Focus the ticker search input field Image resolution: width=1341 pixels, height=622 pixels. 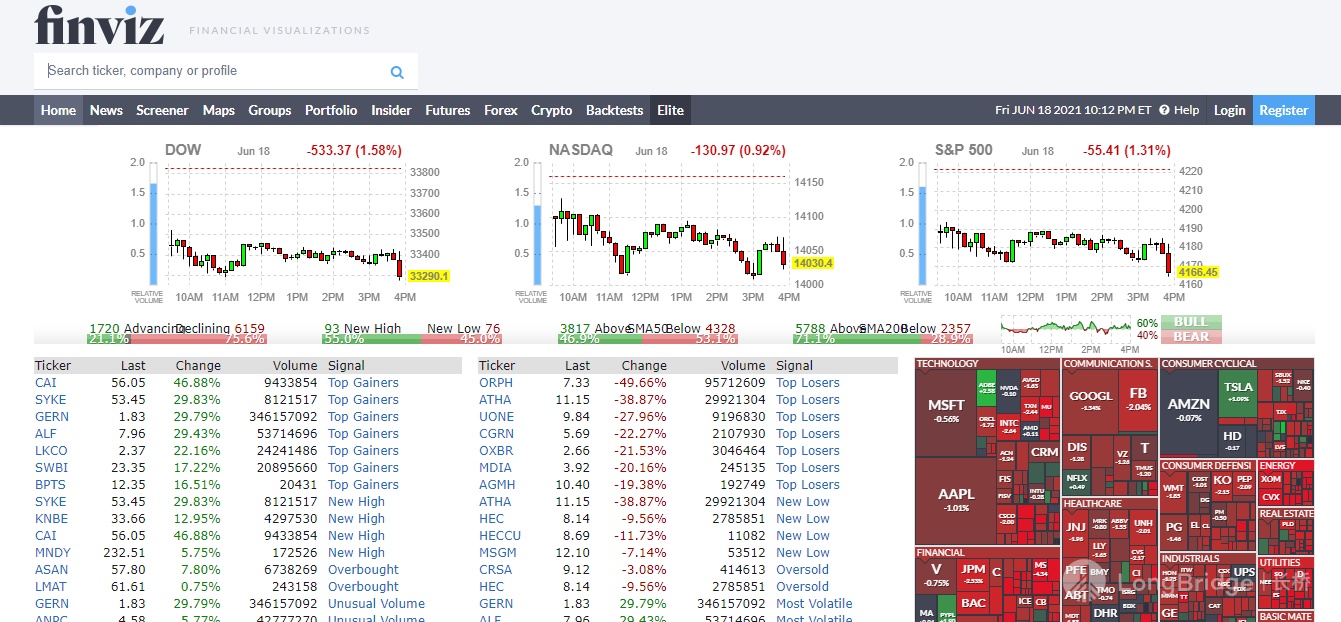(x=210, y=71)
